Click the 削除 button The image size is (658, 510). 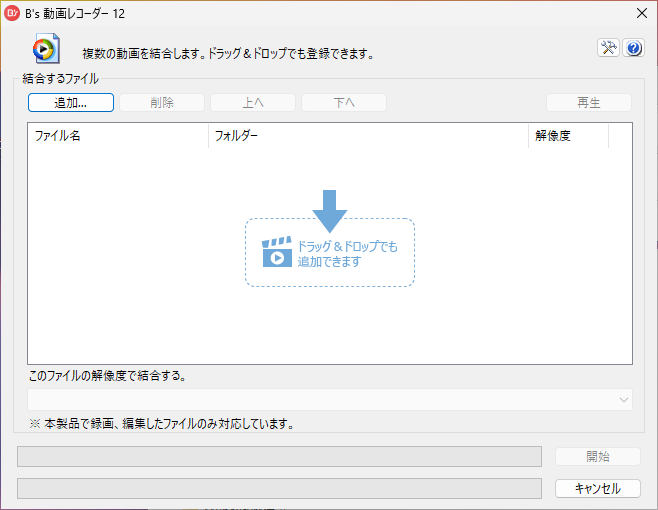(162, 102)
